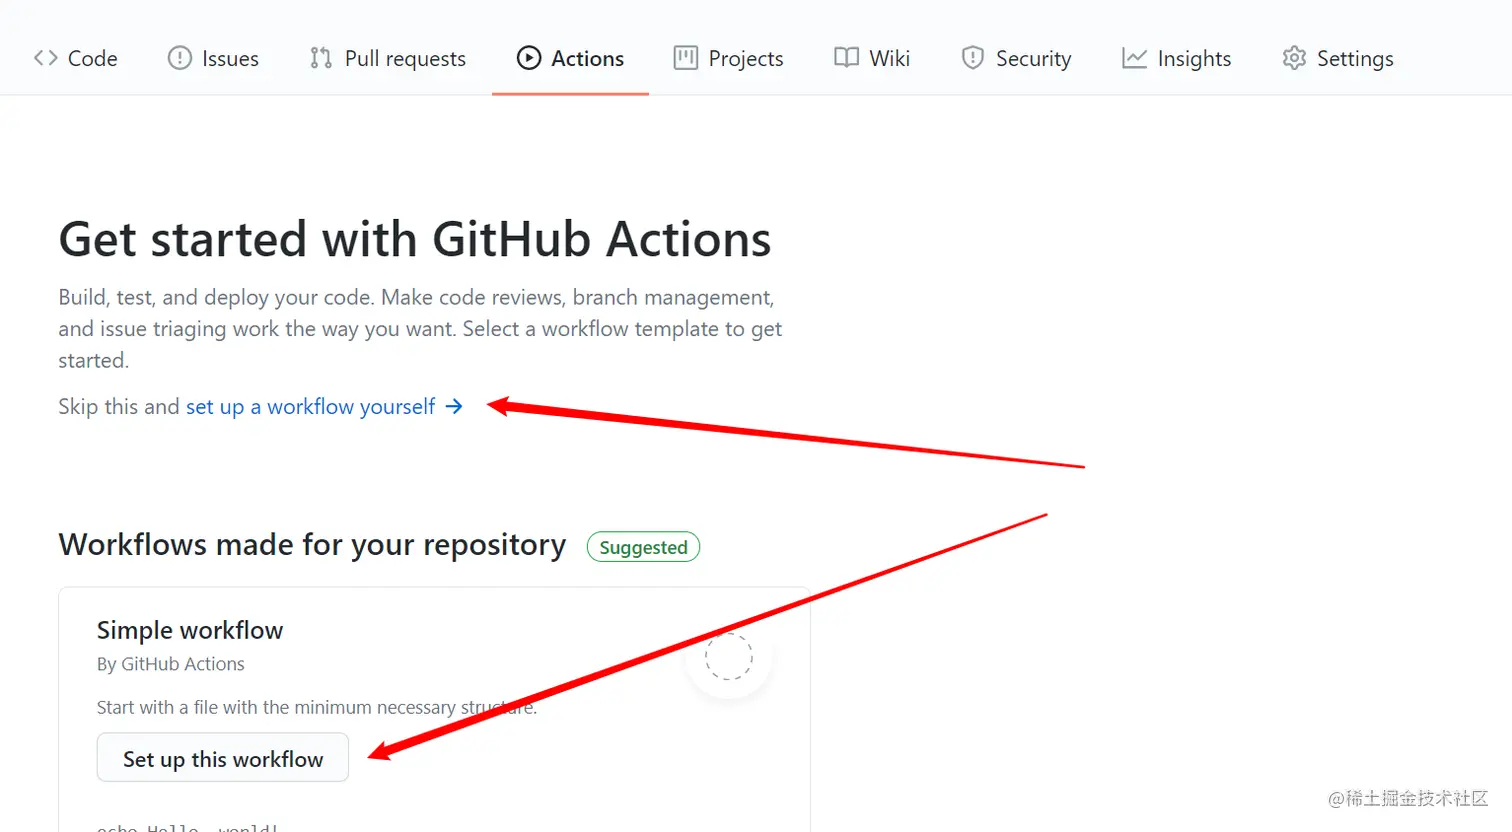Click the Settings gear icon
The image size is (1512, 832).
pyautogui.click(x=1294, y=58)
